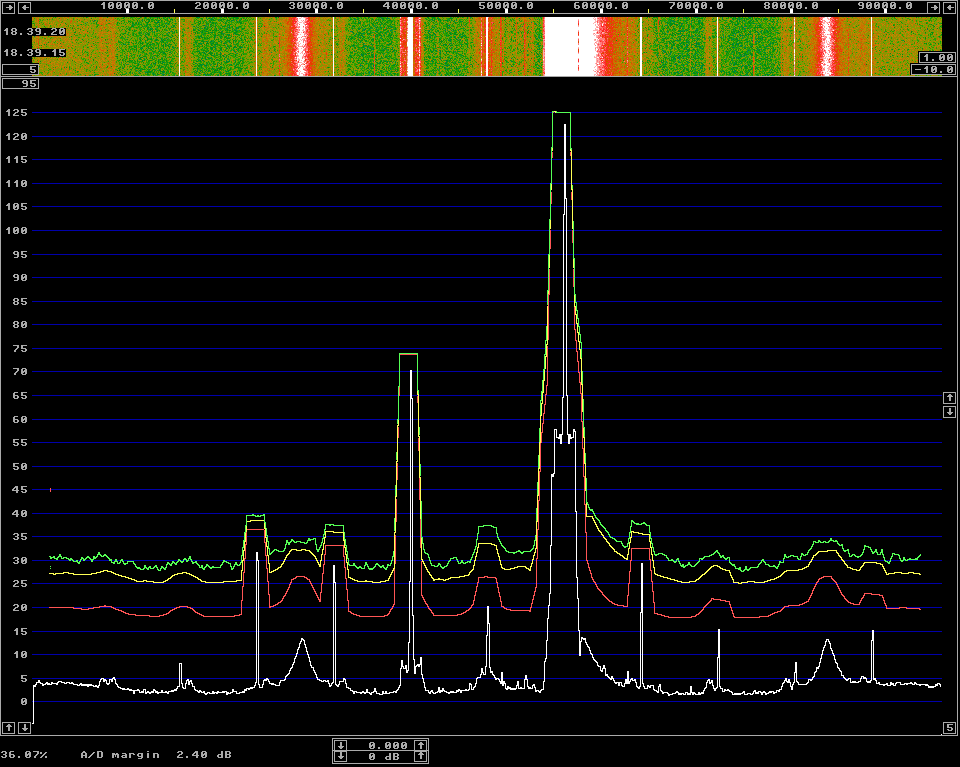Screen dimensions: 960x767
Task: Click the 10000.0 frequency scale label
Action: (127, 6)
